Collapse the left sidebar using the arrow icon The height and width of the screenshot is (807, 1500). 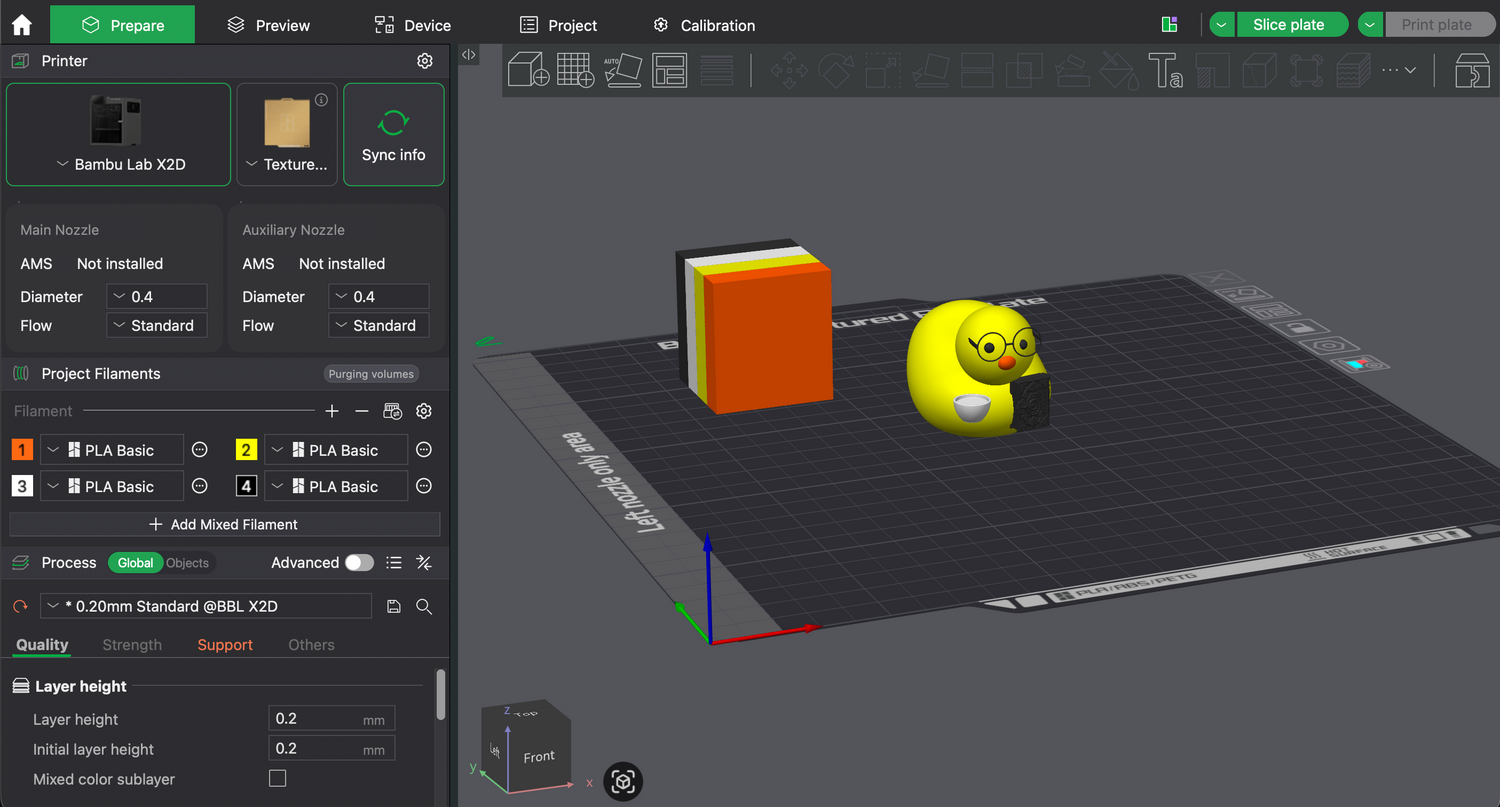pos(469,55)
